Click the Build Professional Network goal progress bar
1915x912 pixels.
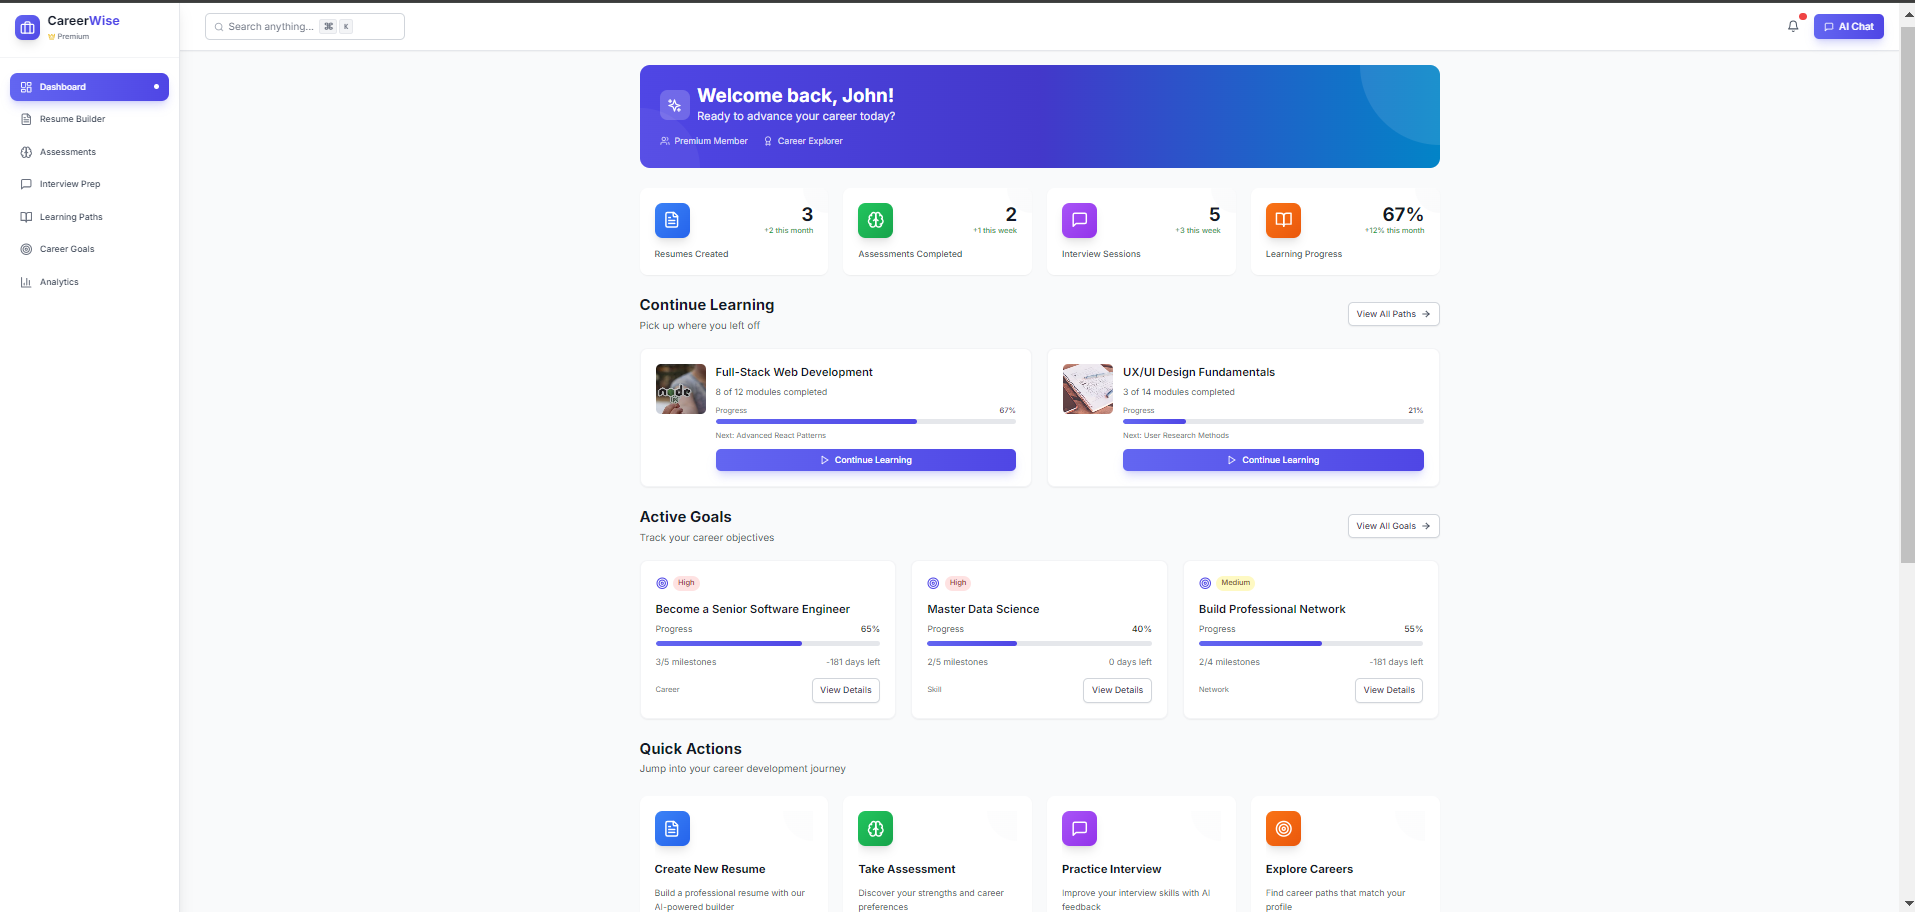click(1311, 644)
